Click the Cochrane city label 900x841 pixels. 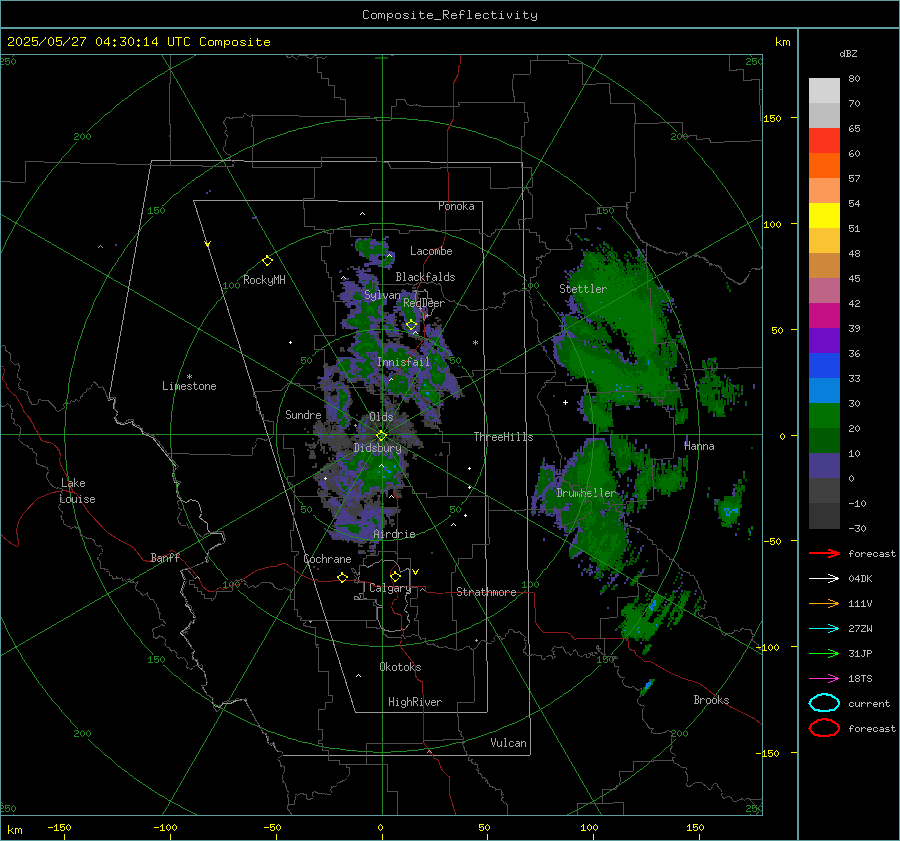[327, 559]
